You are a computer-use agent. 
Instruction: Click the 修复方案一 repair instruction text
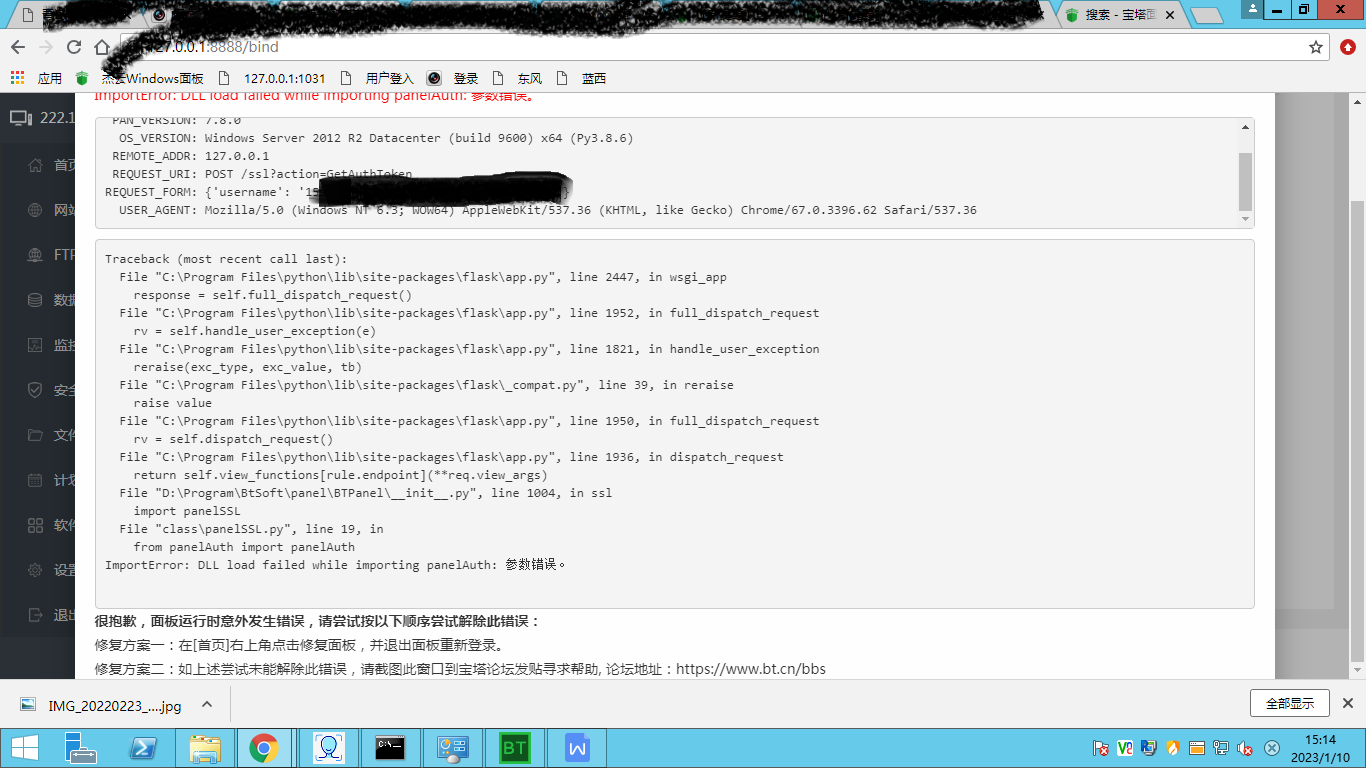(300, 645)
